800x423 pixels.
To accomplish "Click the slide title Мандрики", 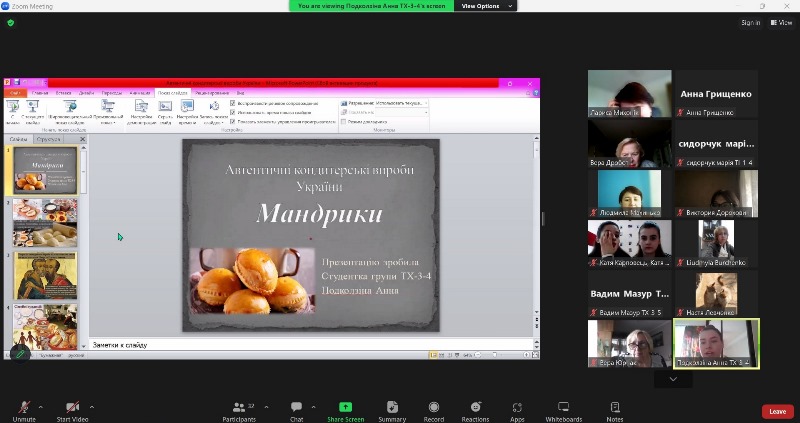I will point(319,214).
